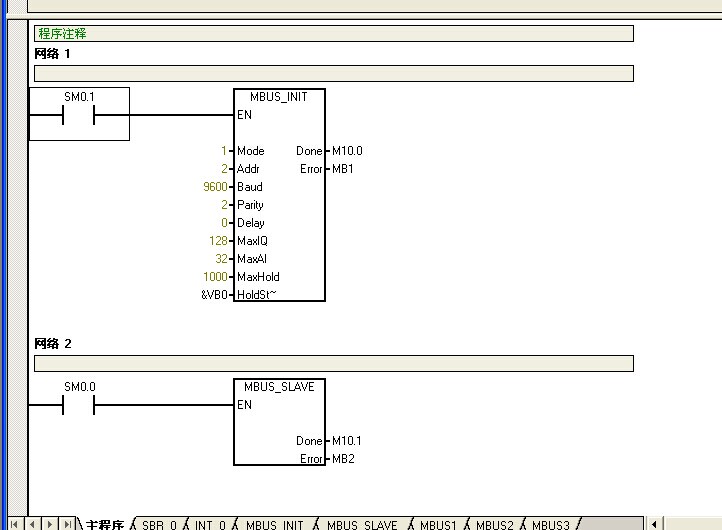Open the MBUS3 tab
The height and width of the screenshot is (530, 722).
click(x=551, y=525)
